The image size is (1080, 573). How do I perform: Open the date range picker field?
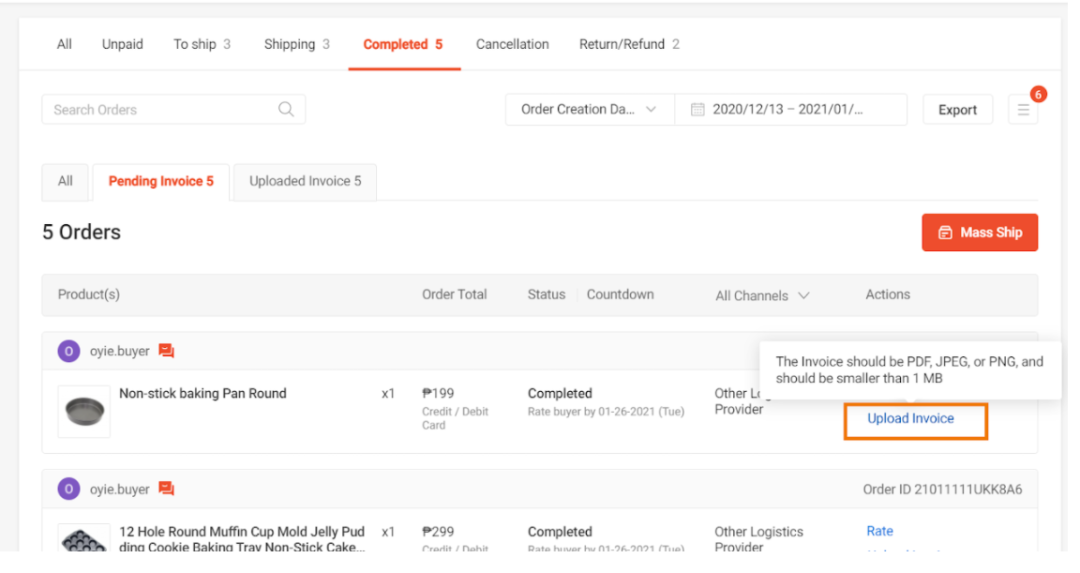pos(791,110)
